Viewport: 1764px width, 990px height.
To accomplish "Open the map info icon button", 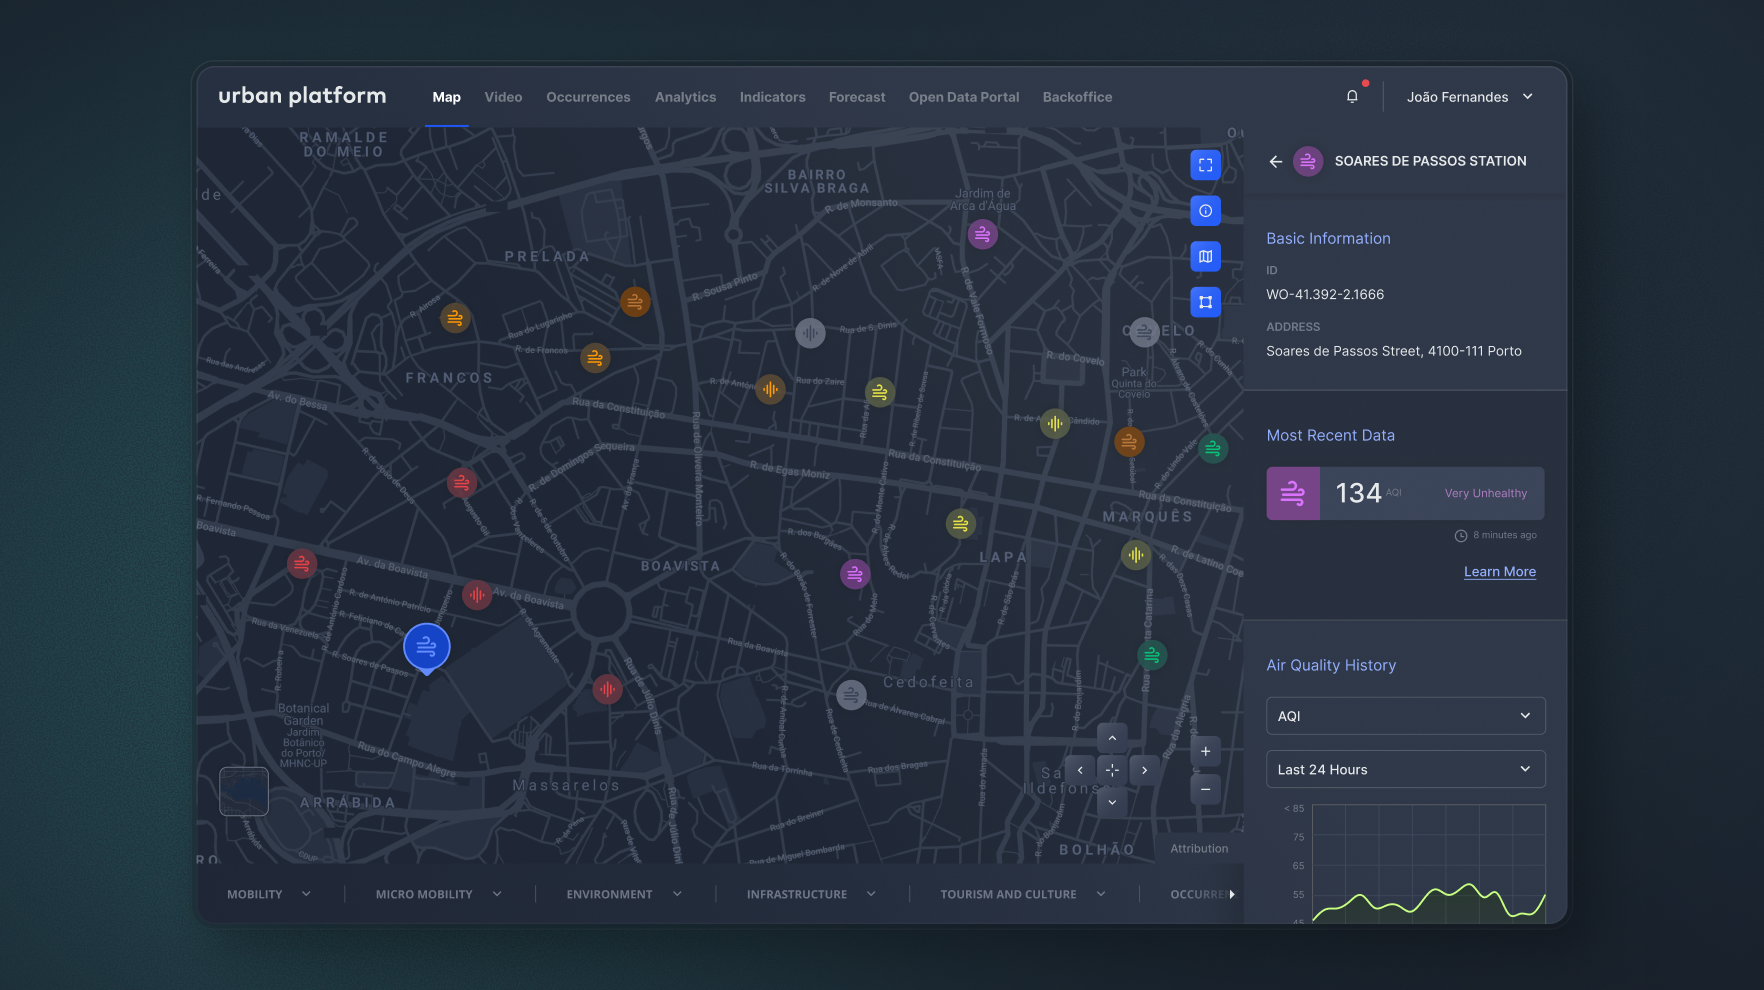I will click(1205, 211).
